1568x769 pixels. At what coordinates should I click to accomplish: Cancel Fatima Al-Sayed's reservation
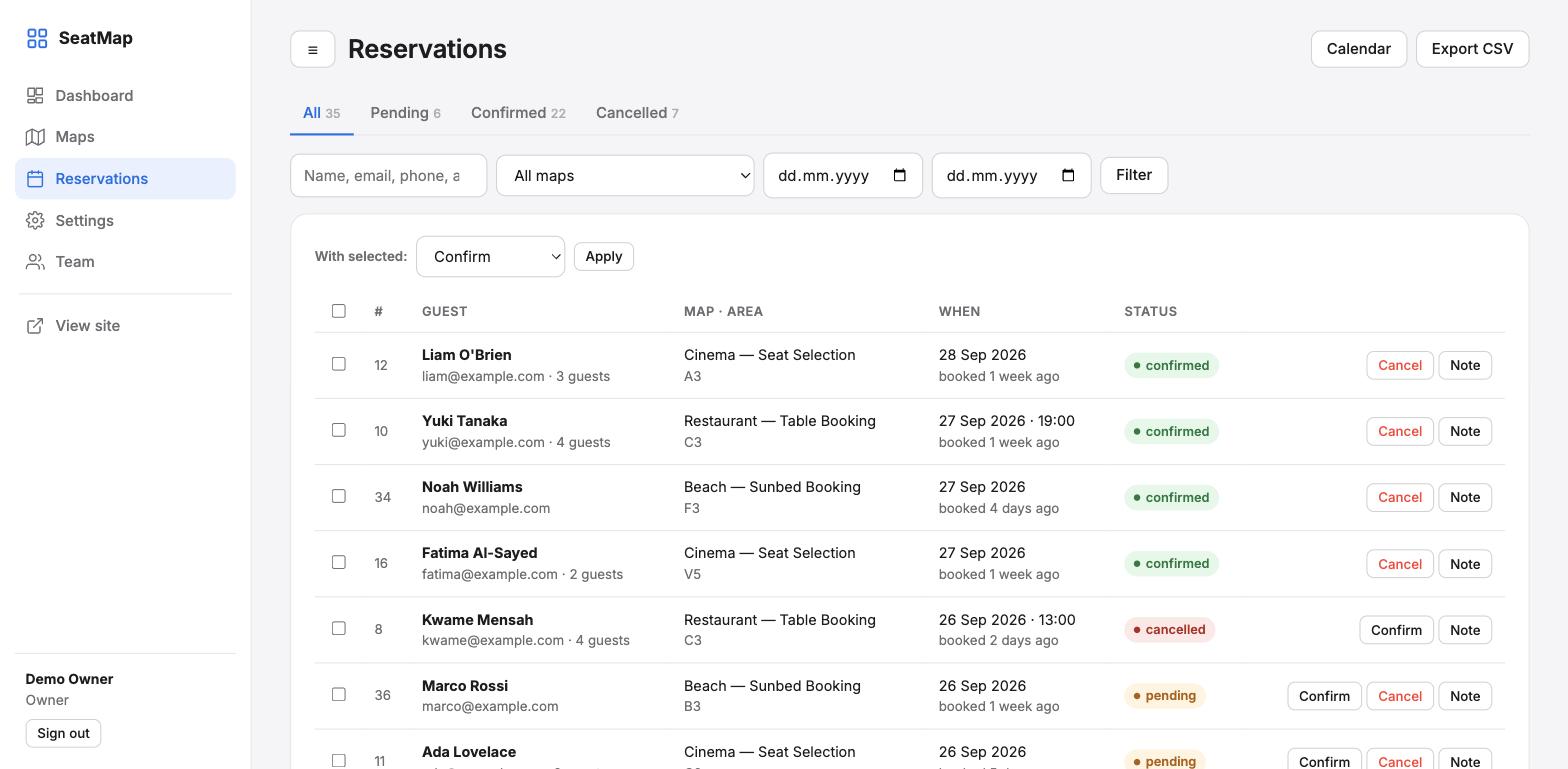1400,563
